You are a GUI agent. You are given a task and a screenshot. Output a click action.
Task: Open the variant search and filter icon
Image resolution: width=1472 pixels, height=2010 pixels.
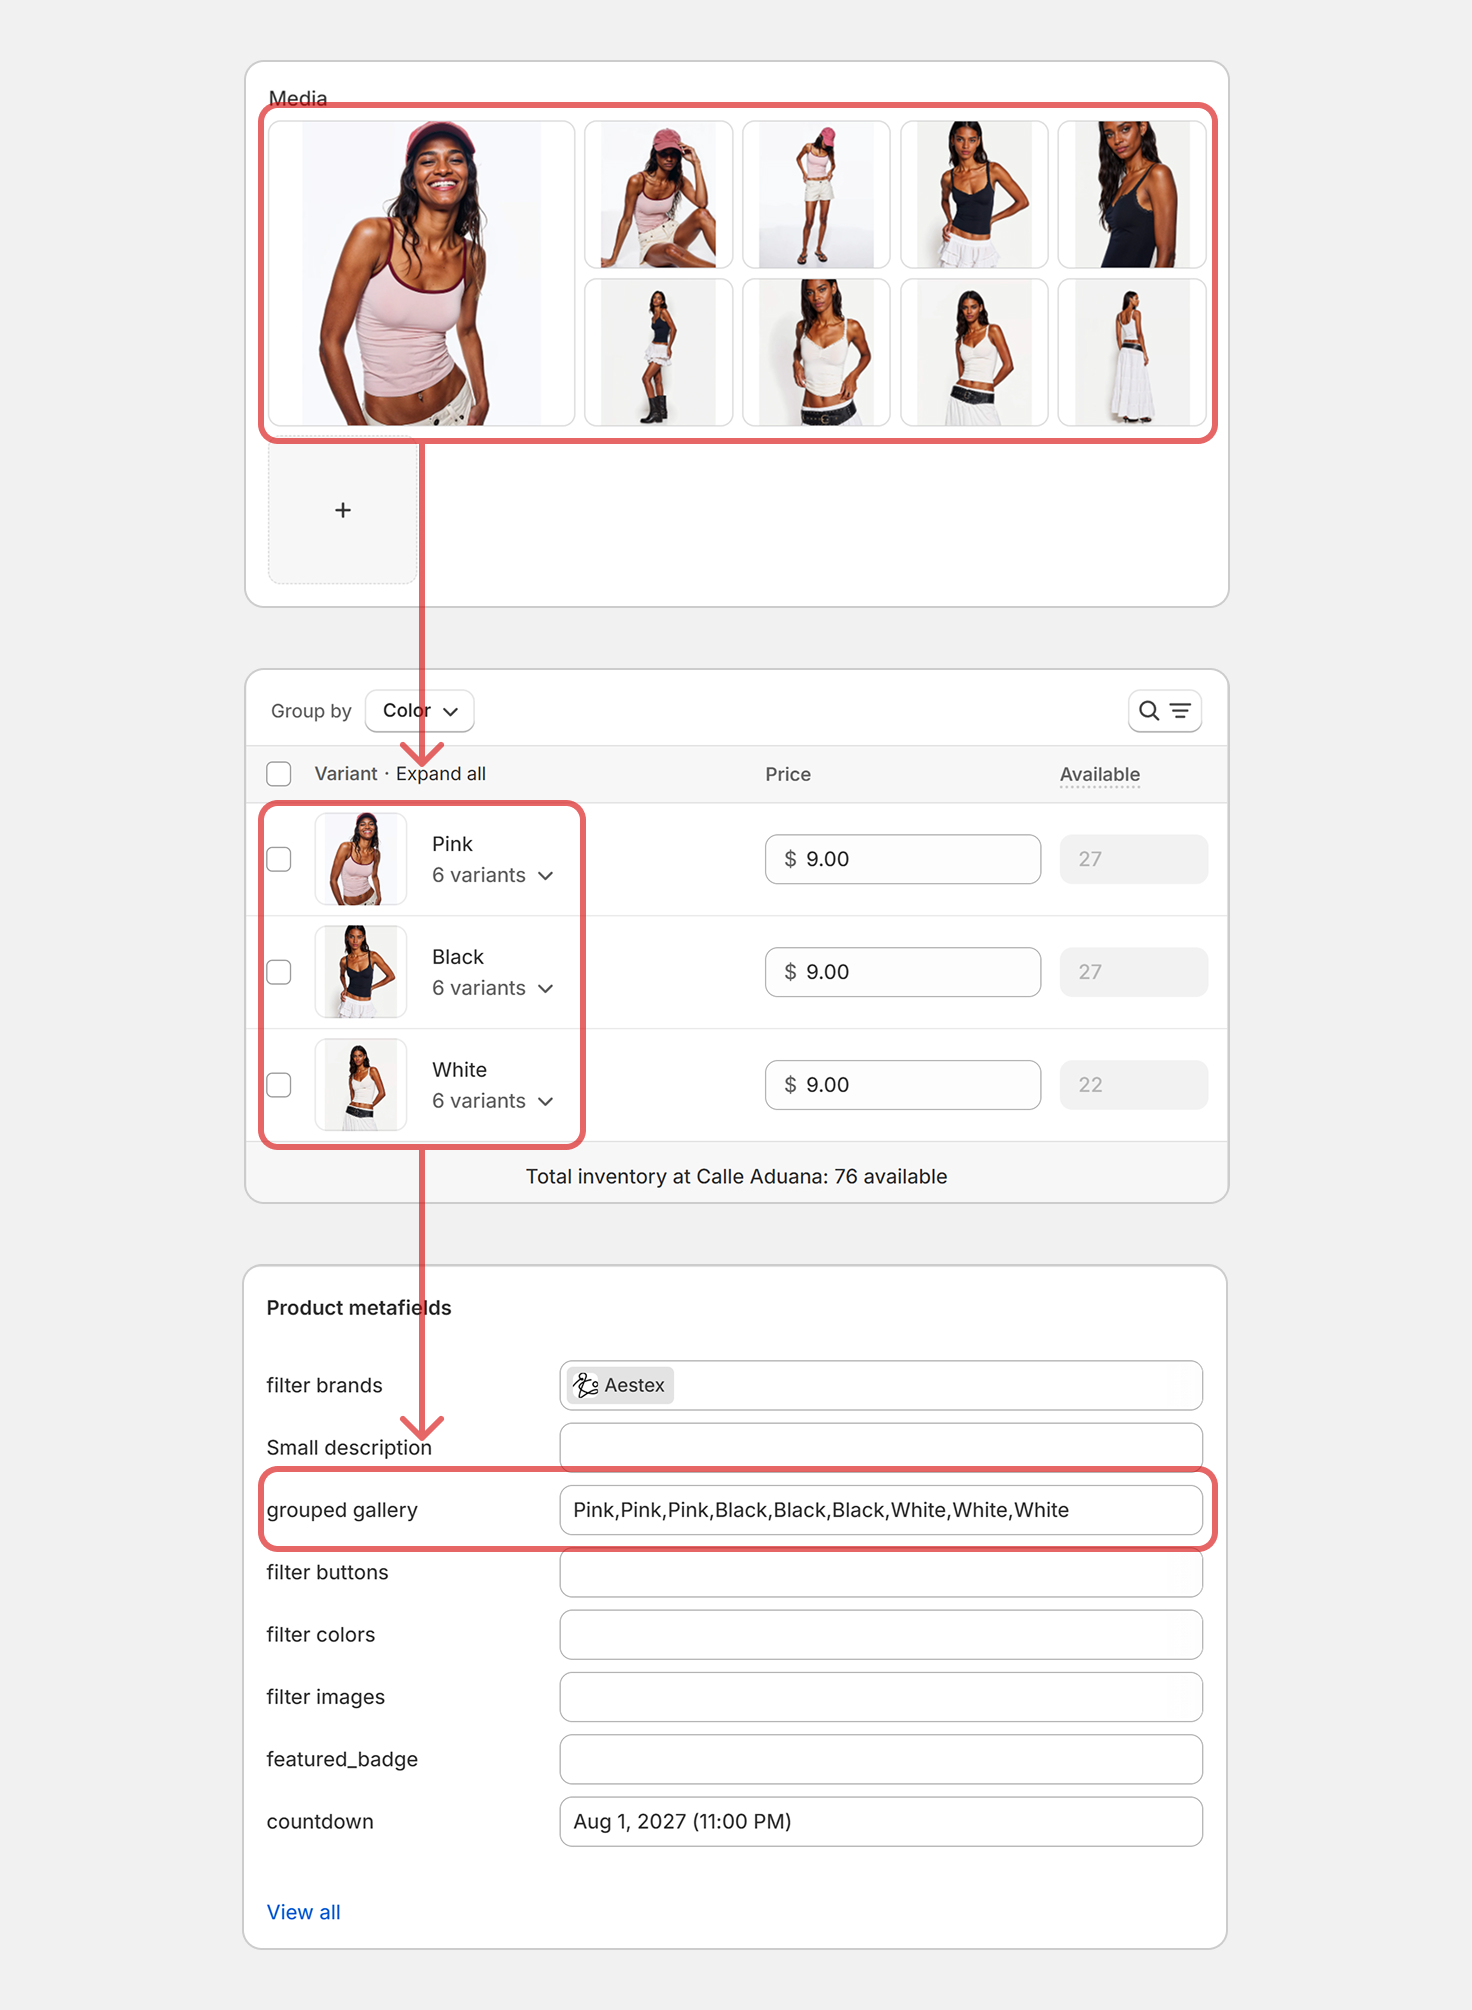(1165, 711)
